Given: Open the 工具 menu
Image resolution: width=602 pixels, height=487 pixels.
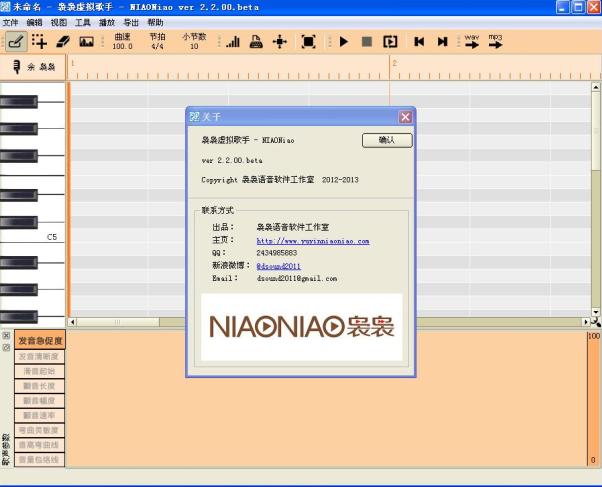Looking at the screenshot, I should click(x=83, y=23).
